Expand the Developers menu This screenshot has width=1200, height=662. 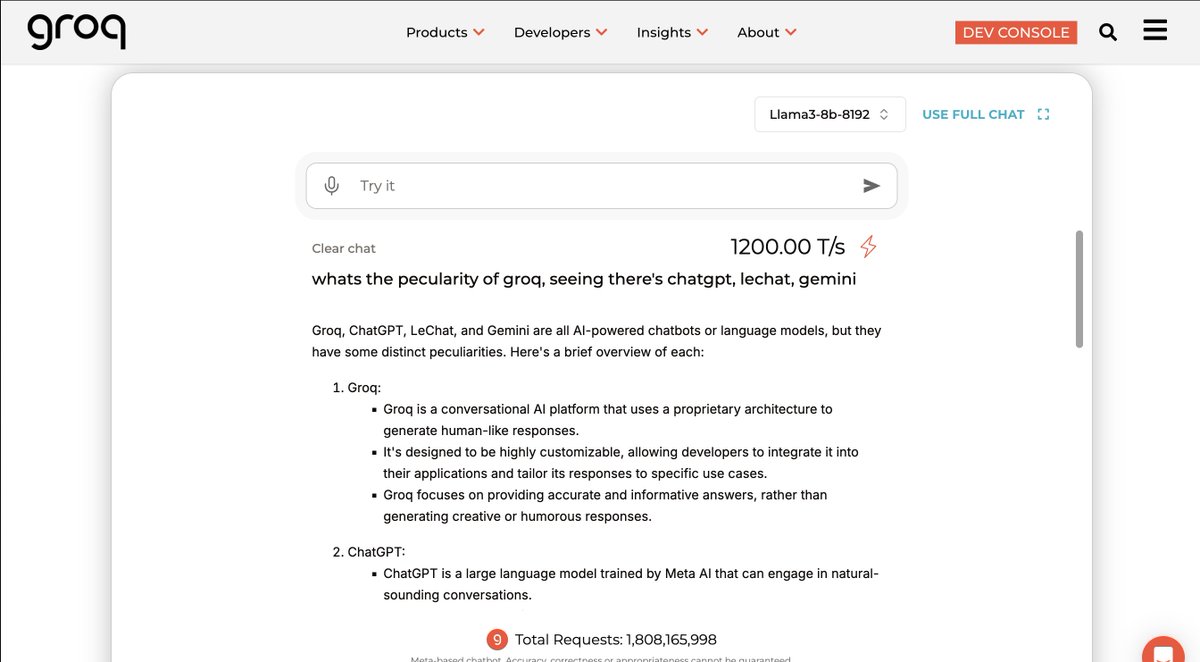tap(561, 32)
